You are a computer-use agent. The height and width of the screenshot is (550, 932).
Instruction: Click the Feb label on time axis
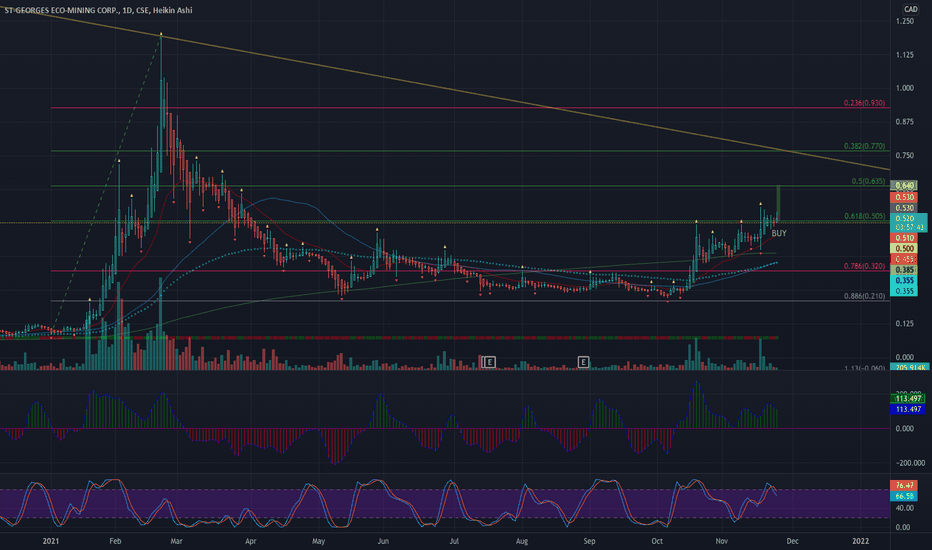115,541
